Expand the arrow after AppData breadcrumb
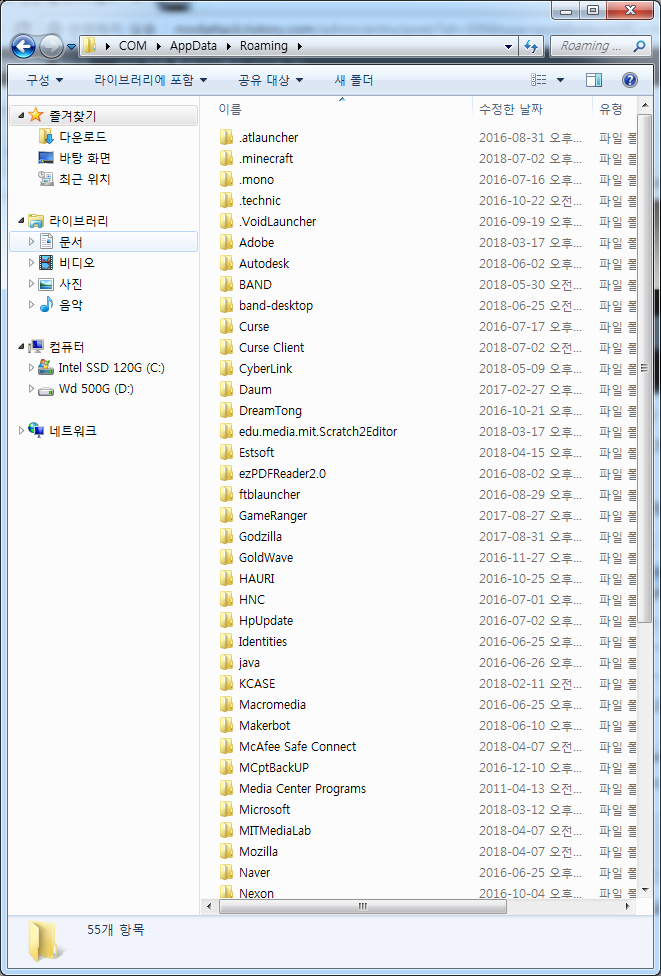Image resolution: width=661 pixels, height=976 pixels. tap(228, 46)
